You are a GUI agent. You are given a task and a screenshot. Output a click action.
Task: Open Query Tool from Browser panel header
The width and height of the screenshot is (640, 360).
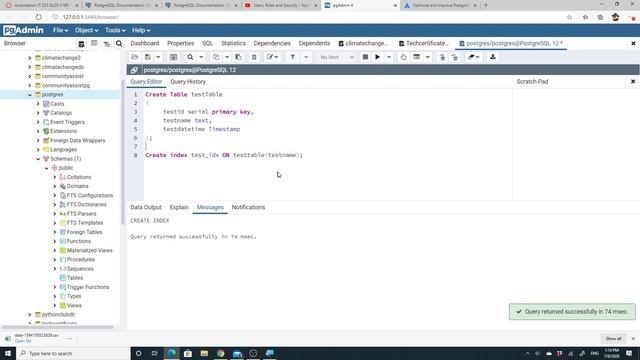[x=81, y=44]
